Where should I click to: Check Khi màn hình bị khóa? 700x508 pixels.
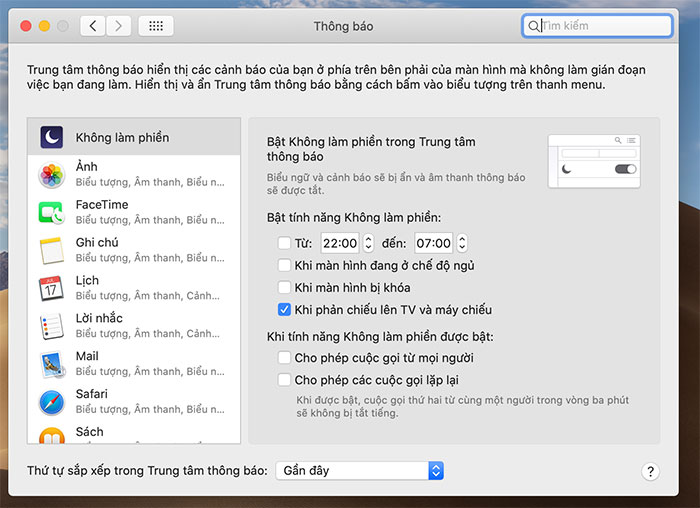click(284, 287)
